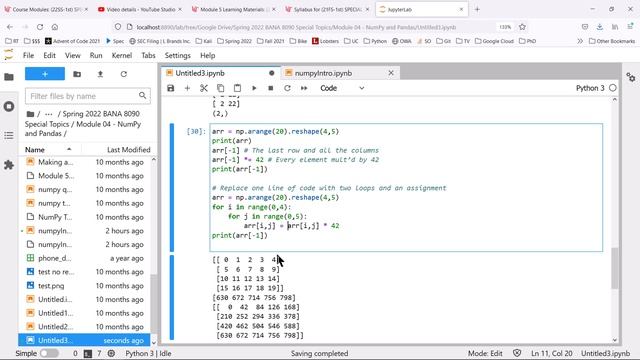Open the Spring 2022 bookmarks folder

234,41
